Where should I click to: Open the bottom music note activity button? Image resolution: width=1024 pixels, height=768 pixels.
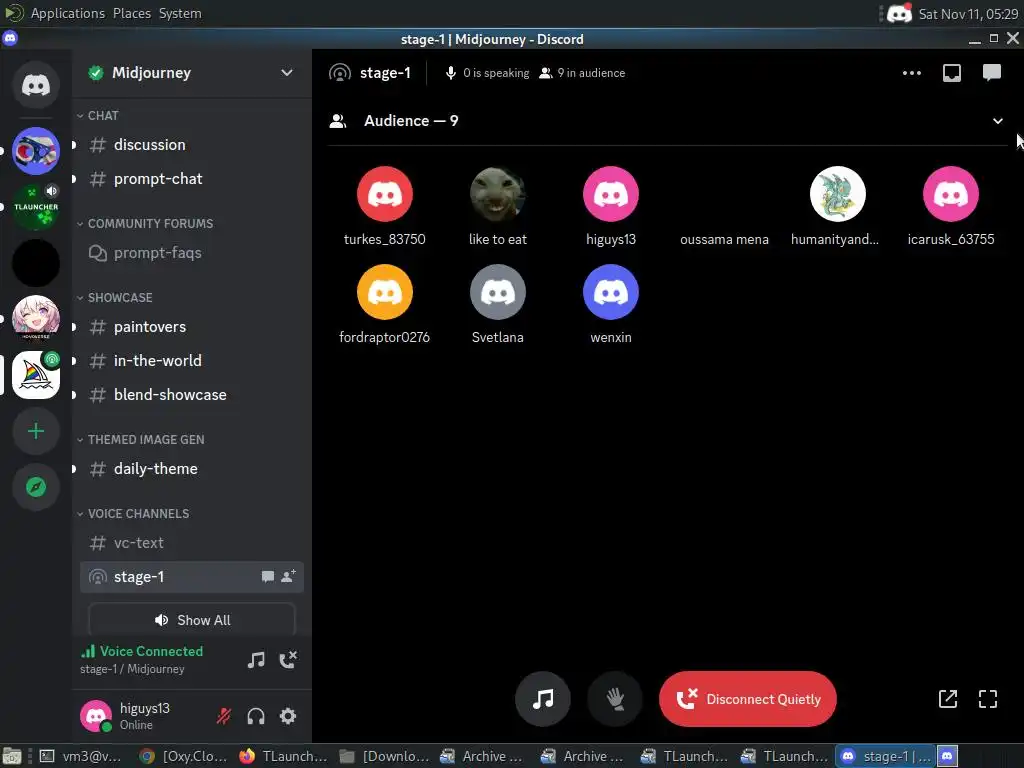543,699
